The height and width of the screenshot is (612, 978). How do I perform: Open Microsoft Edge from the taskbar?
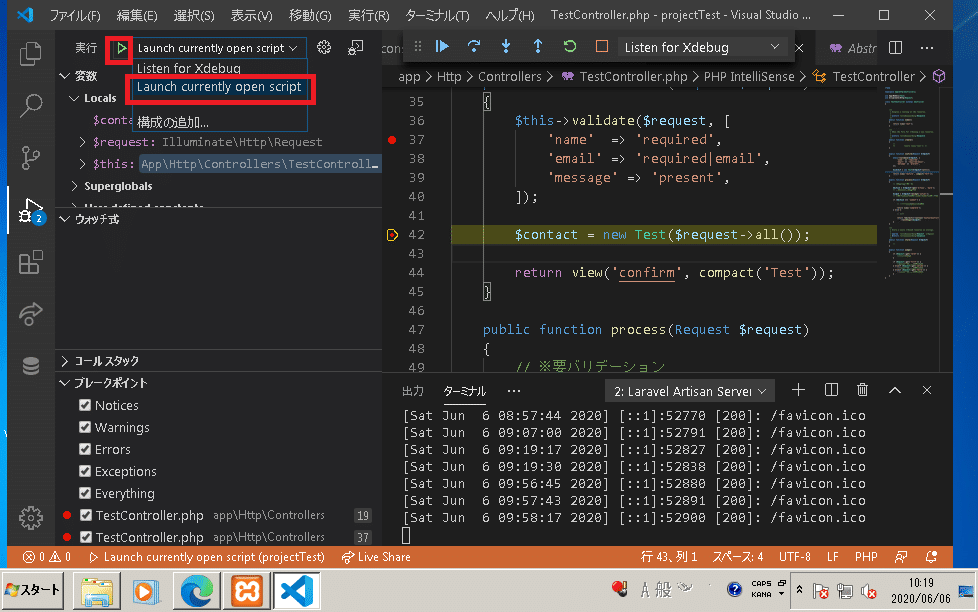pyautogui.click(x=197, y=591)
